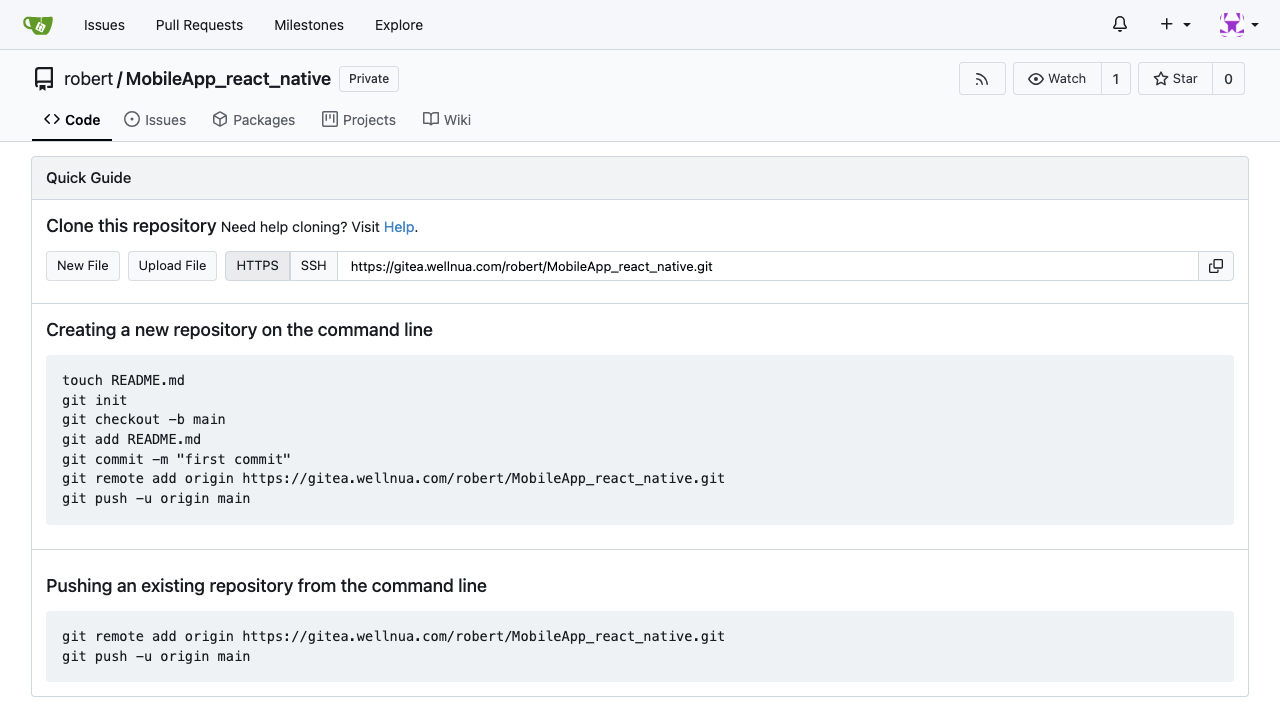Expand the plus create-new dropdown
1280x720 pixels.
pos(1175,25)
